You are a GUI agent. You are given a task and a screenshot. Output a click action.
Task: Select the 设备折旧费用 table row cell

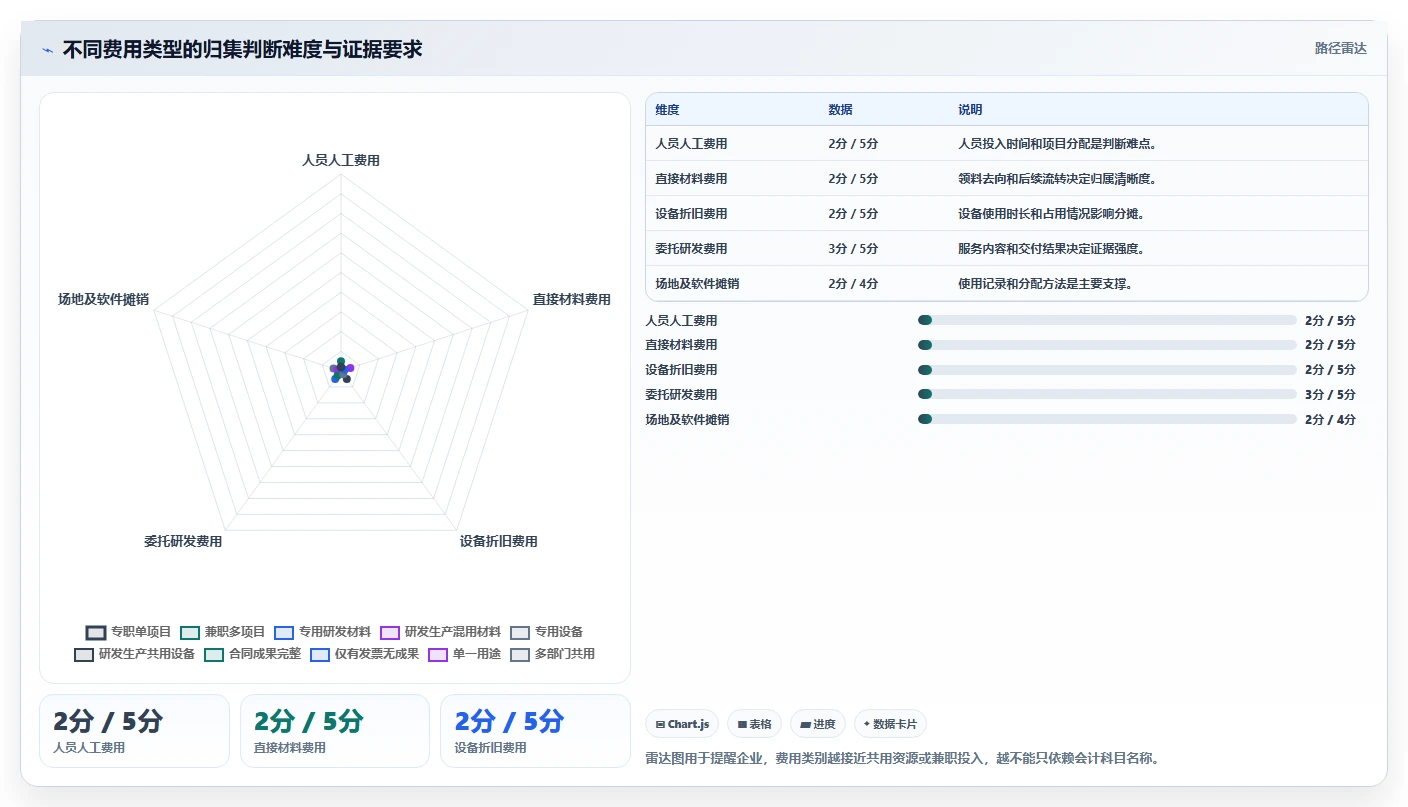point(691,214)
